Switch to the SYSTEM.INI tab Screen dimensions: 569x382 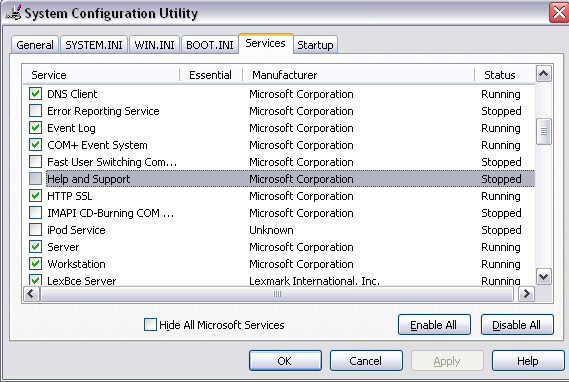94,45
